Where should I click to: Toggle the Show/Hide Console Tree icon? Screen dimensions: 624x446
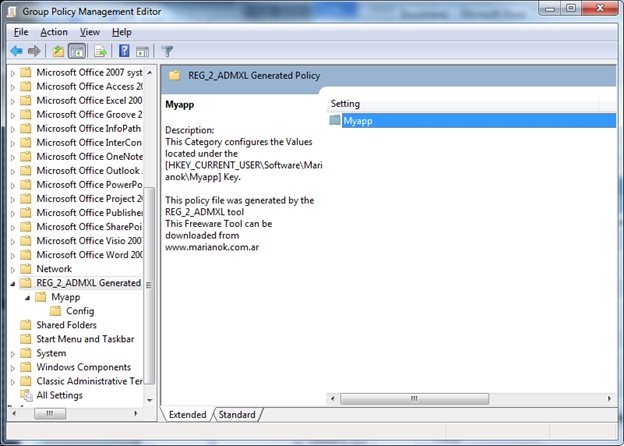(77, 51)
